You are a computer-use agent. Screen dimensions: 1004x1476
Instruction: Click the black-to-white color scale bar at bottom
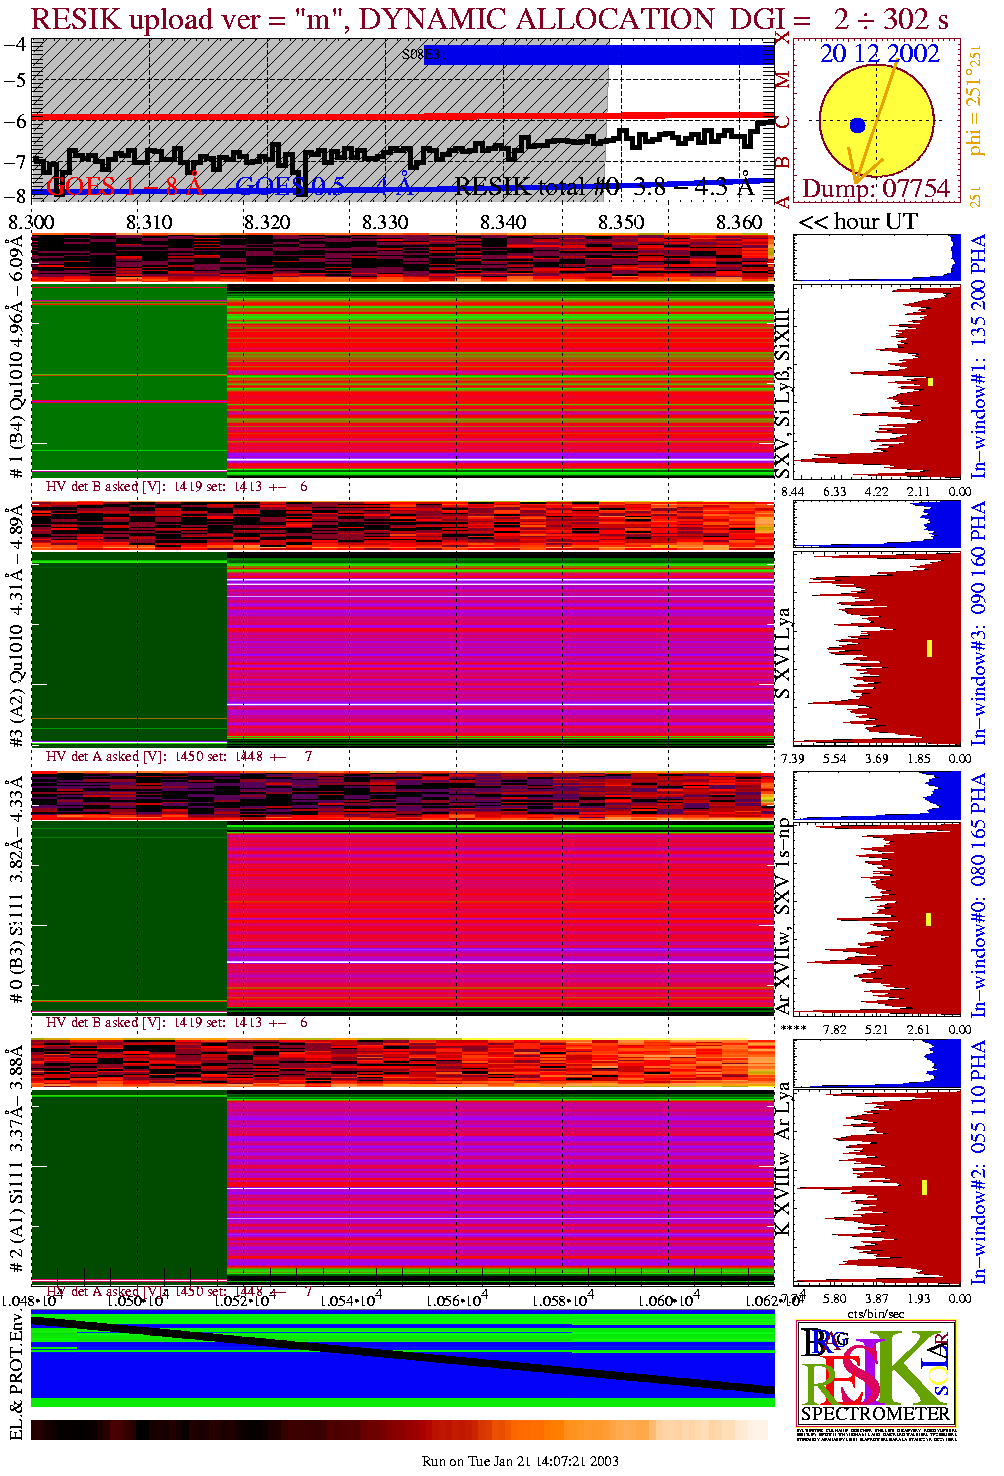(x=400, y=1430)
